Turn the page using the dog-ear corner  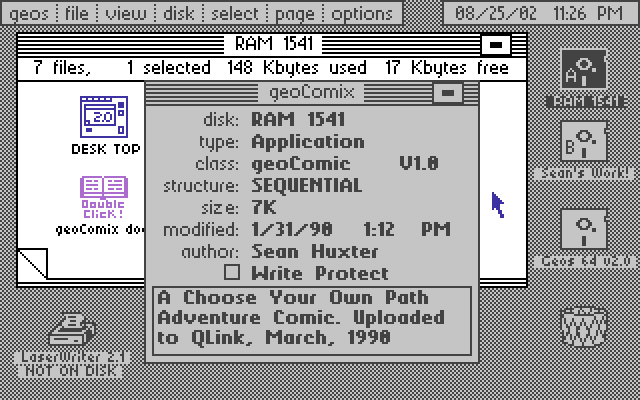pyautogui.click(x=33, y=263)
